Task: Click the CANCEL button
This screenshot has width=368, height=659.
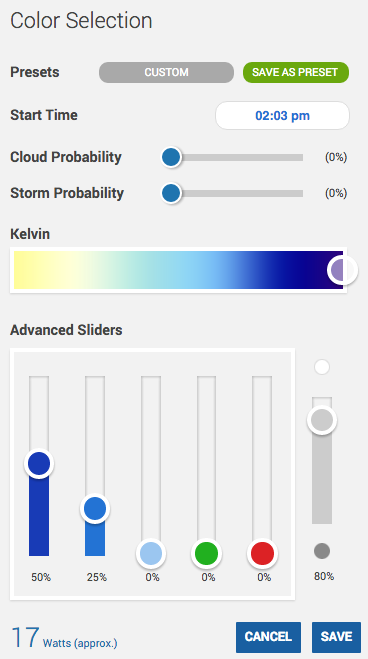Action: click(268, 637)
